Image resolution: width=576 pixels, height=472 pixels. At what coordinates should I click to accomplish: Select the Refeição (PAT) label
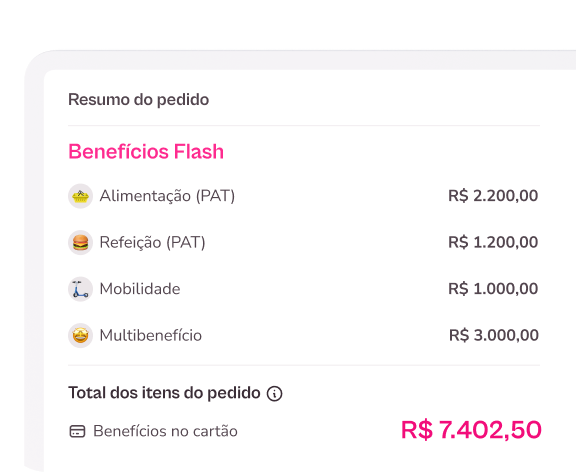pos(152,242)
